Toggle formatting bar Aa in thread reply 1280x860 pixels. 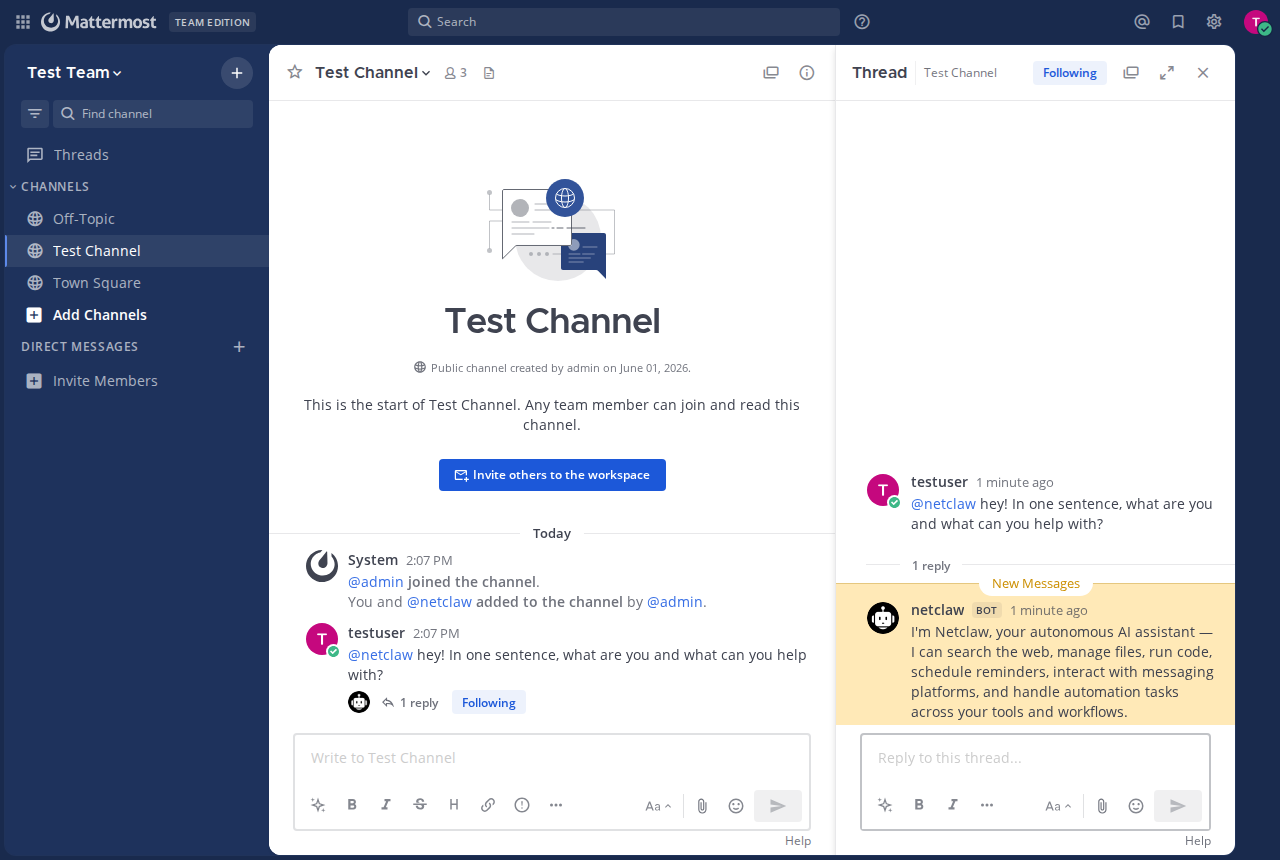pos(1058,806)
